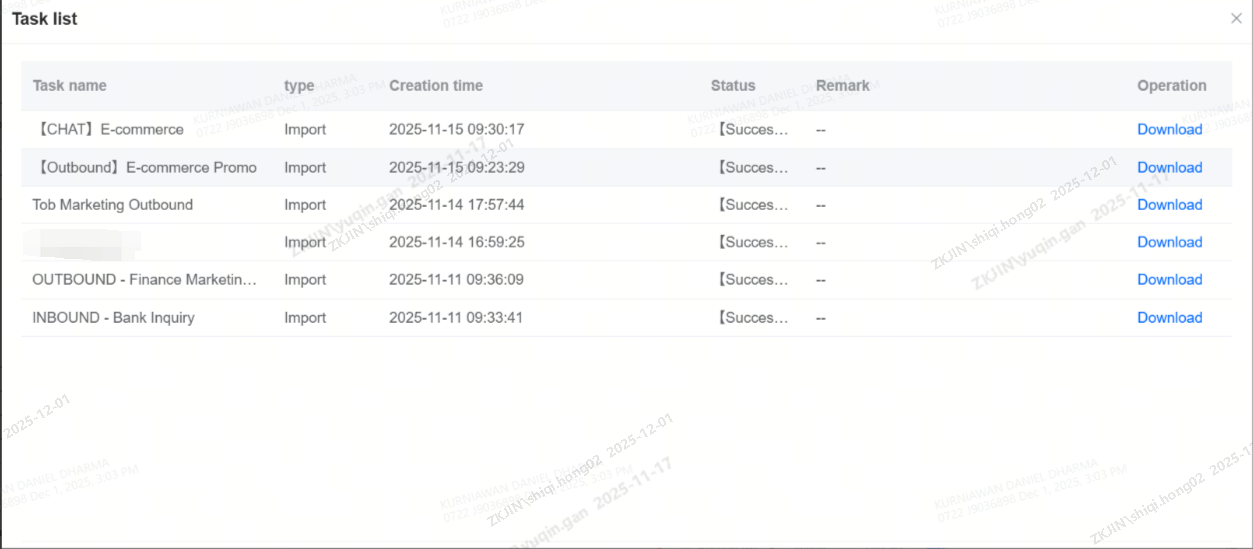Viewport: 1253px width, 549px height.
Task: Download the INBOUND - Bank Inquiry task
Action: pos(1169,318)
